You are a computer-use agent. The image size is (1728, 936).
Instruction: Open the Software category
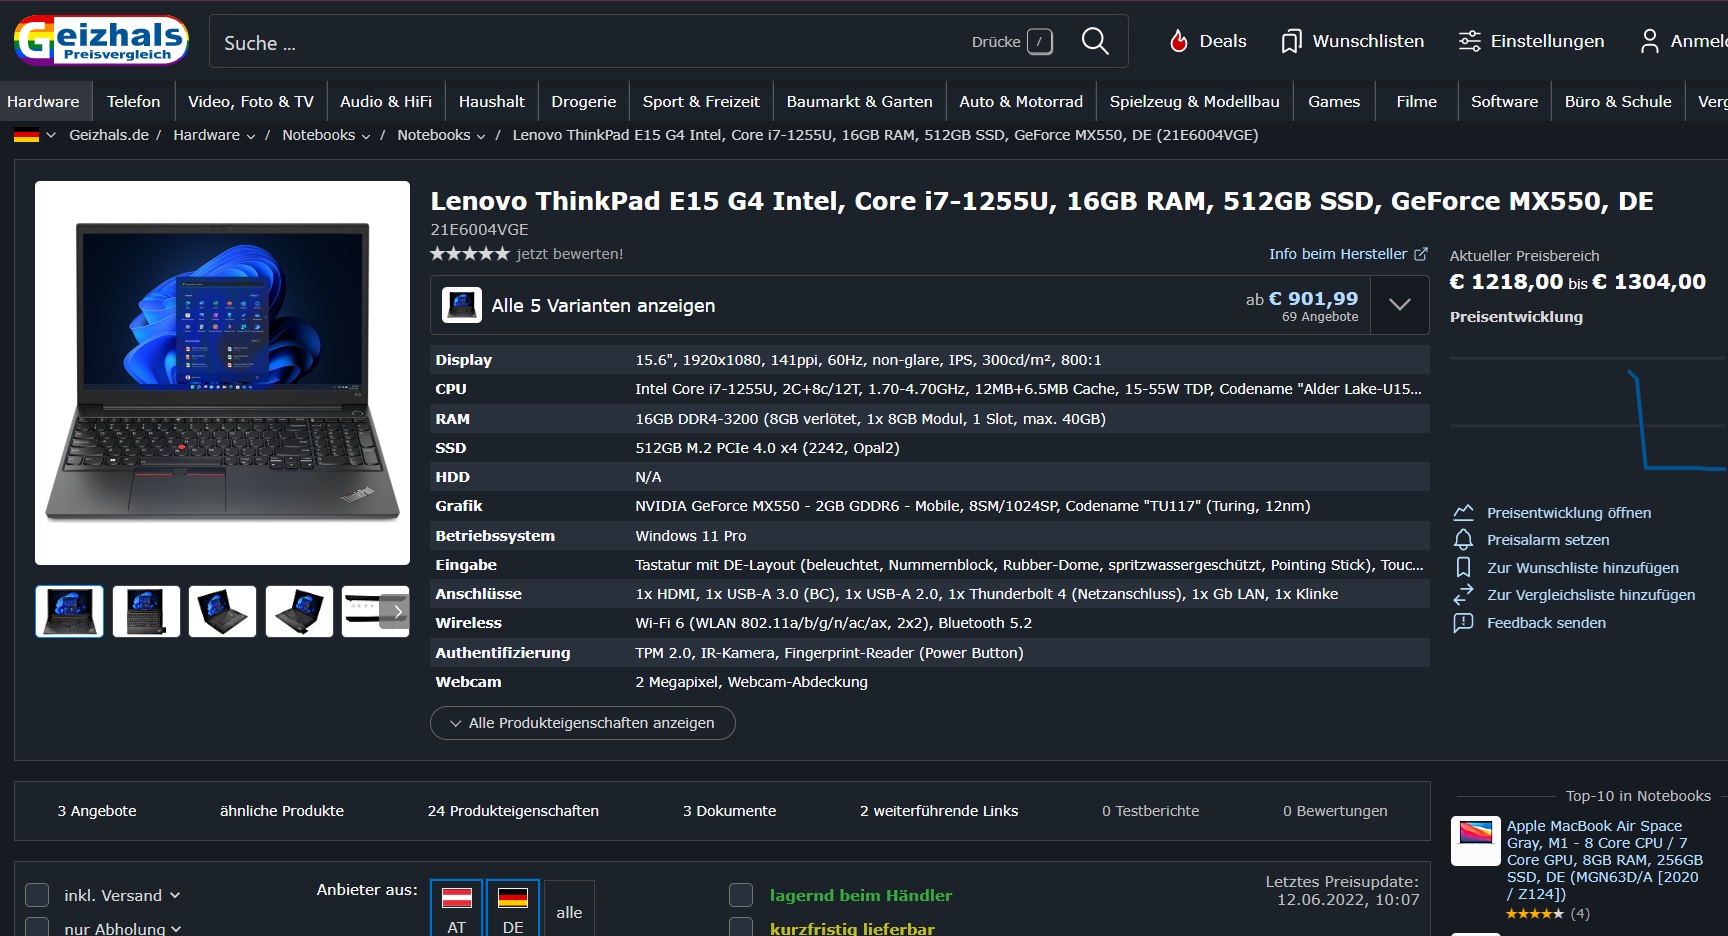(1504, 101)
